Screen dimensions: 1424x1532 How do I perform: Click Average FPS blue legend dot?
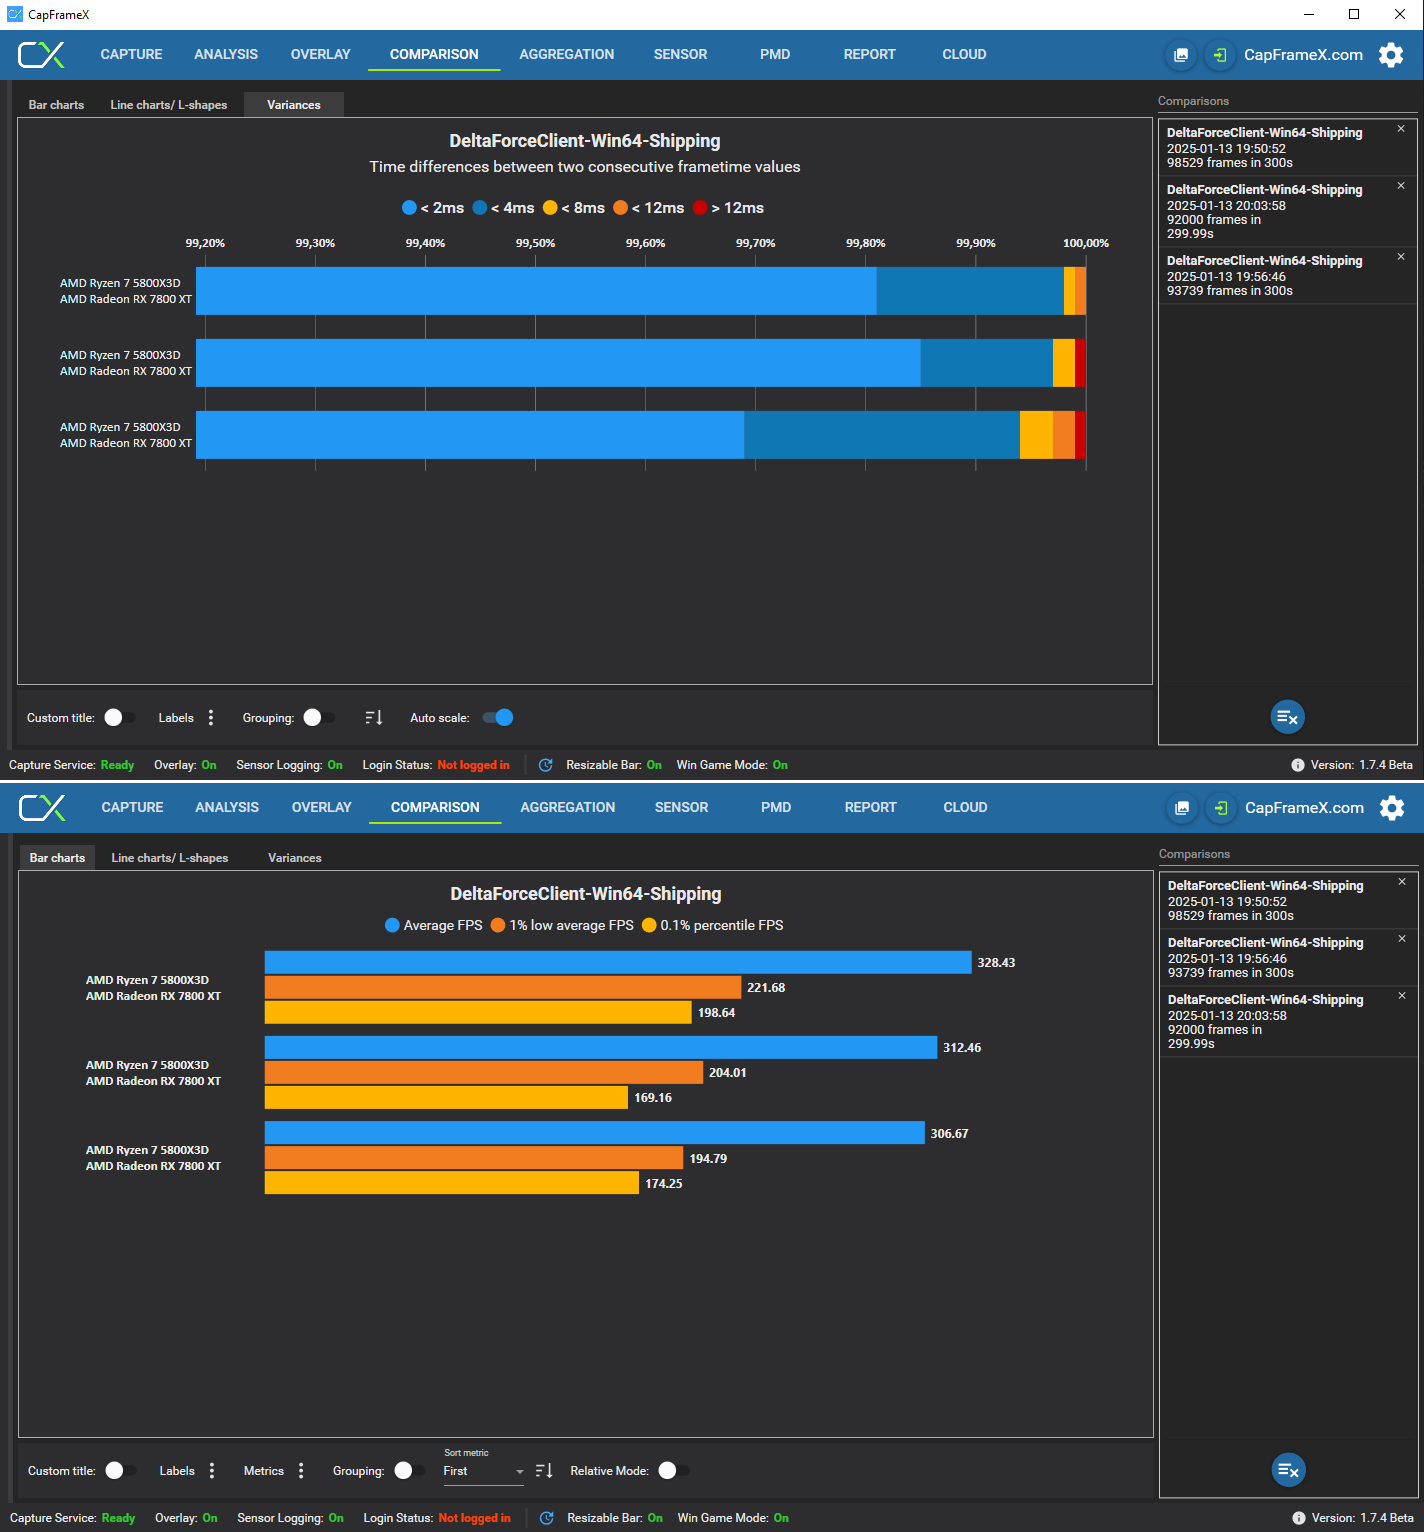[392, 925]
